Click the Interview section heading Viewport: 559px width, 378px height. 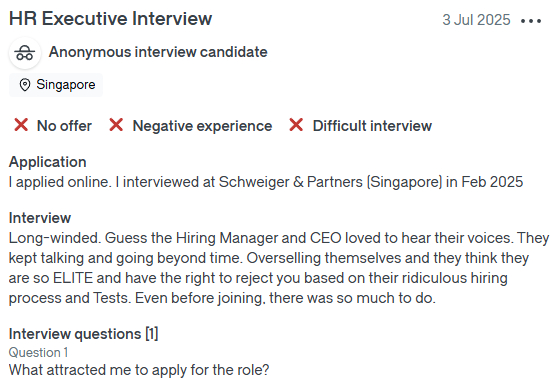pos(40,218)
